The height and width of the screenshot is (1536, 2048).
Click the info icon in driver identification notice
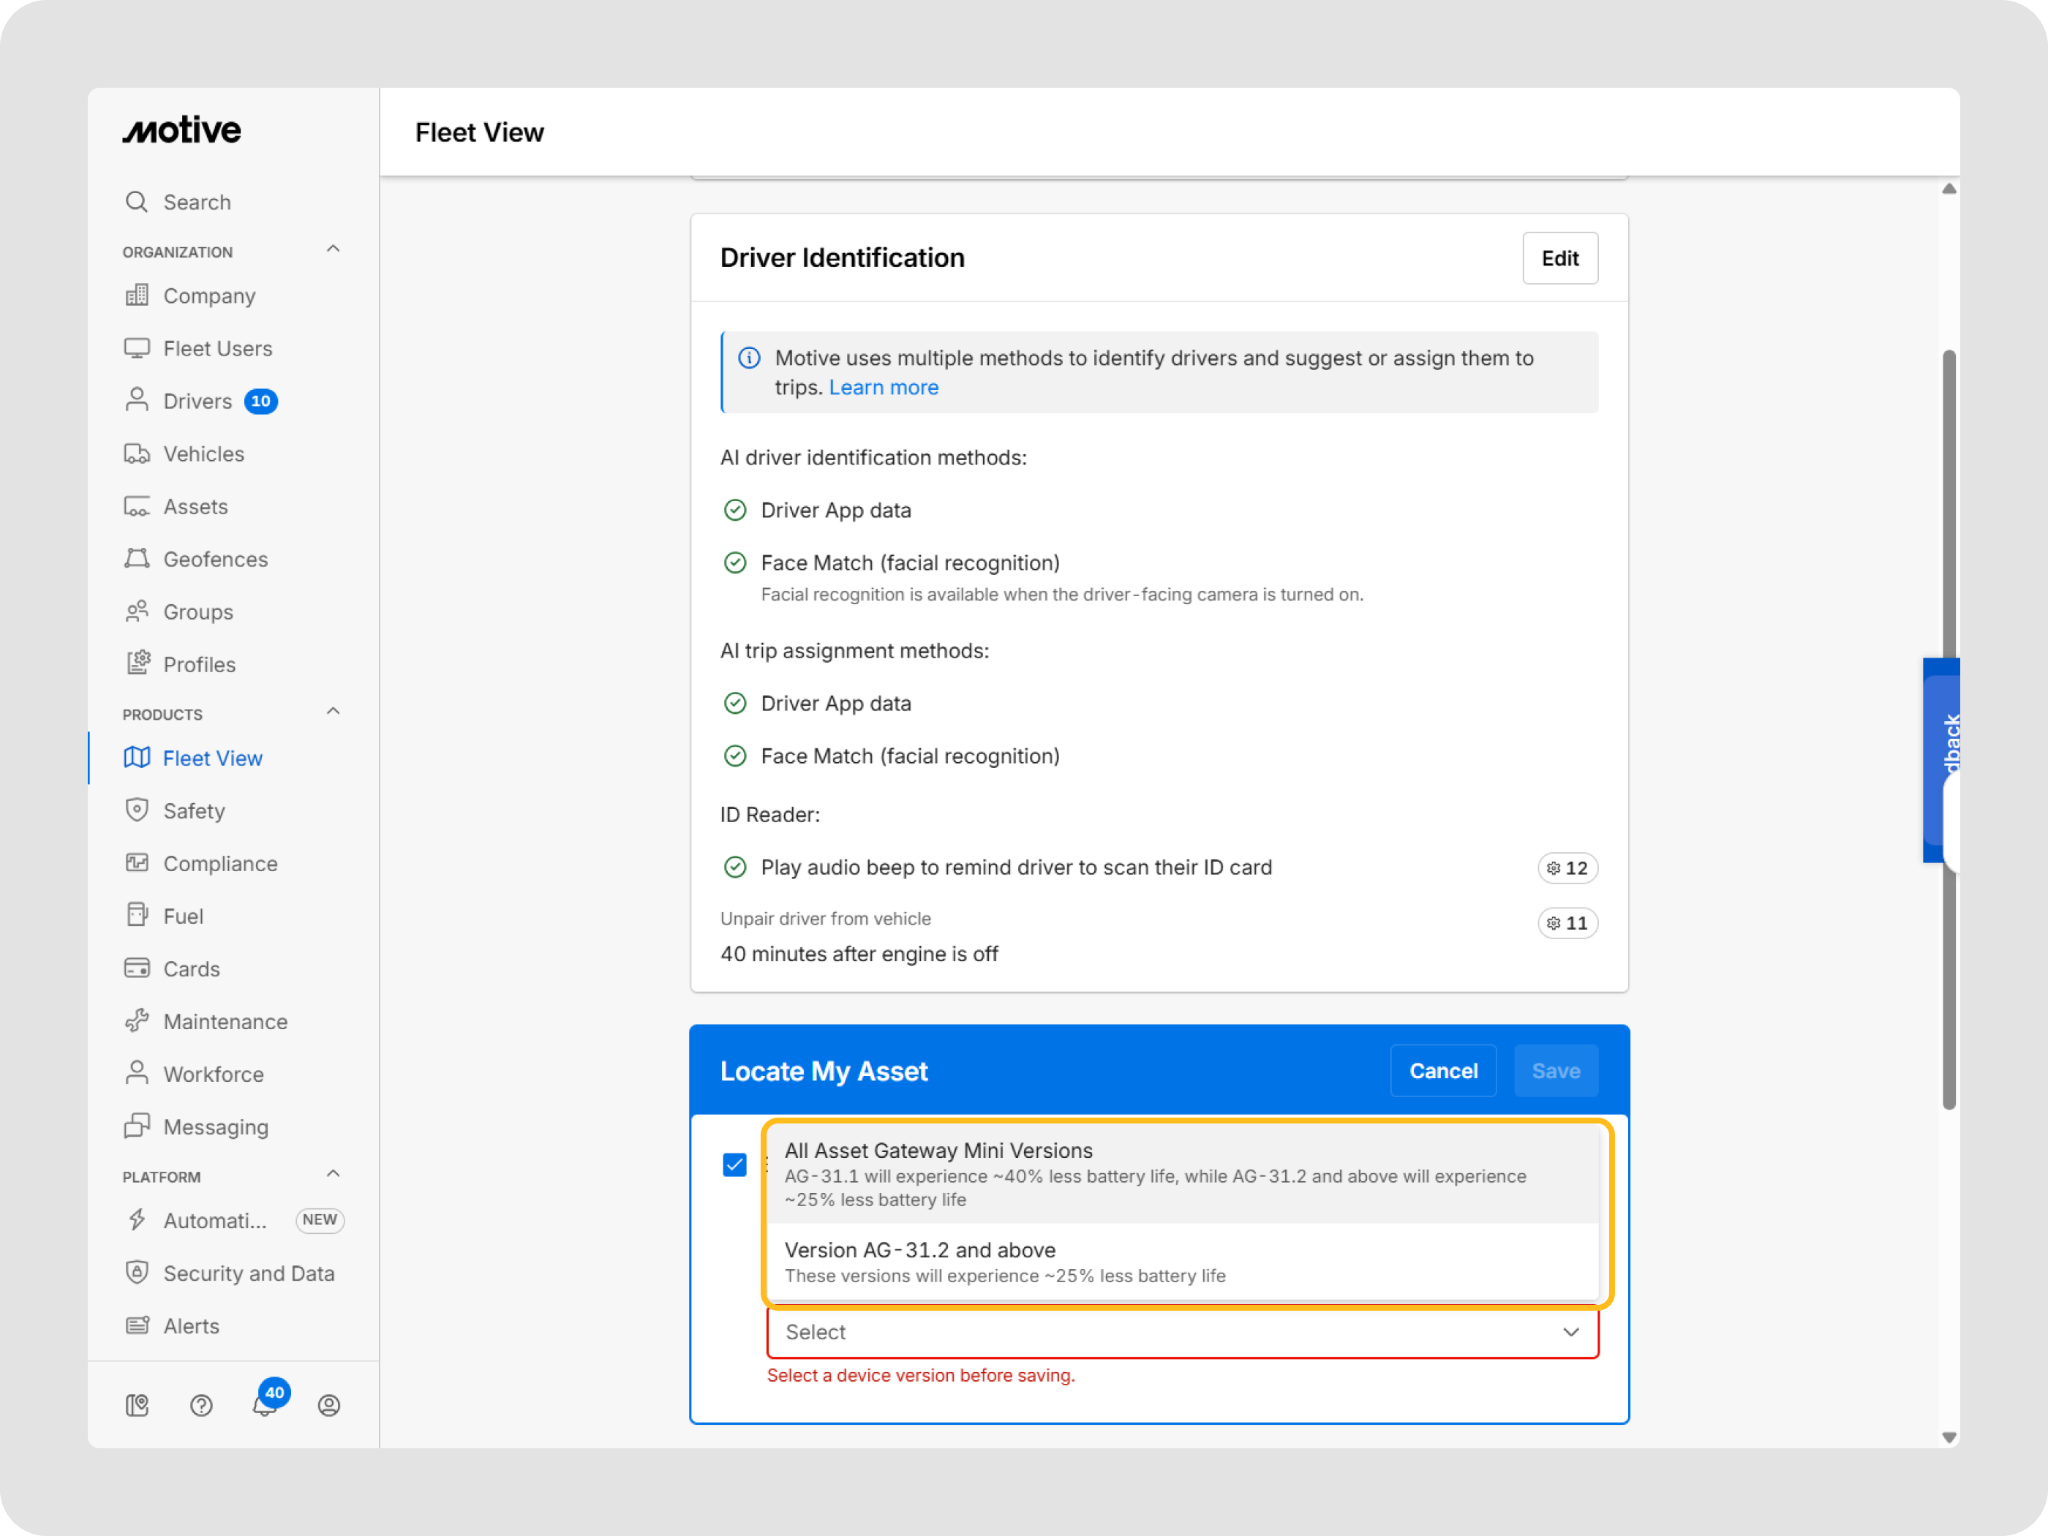coord(749,358)
